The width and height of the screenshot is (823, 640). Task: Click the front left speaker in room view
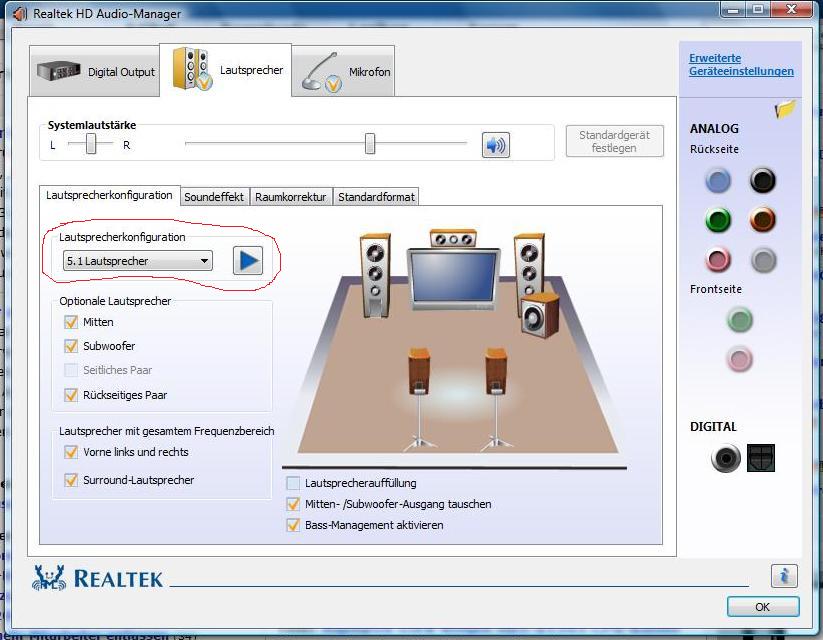tap(375, 276)
